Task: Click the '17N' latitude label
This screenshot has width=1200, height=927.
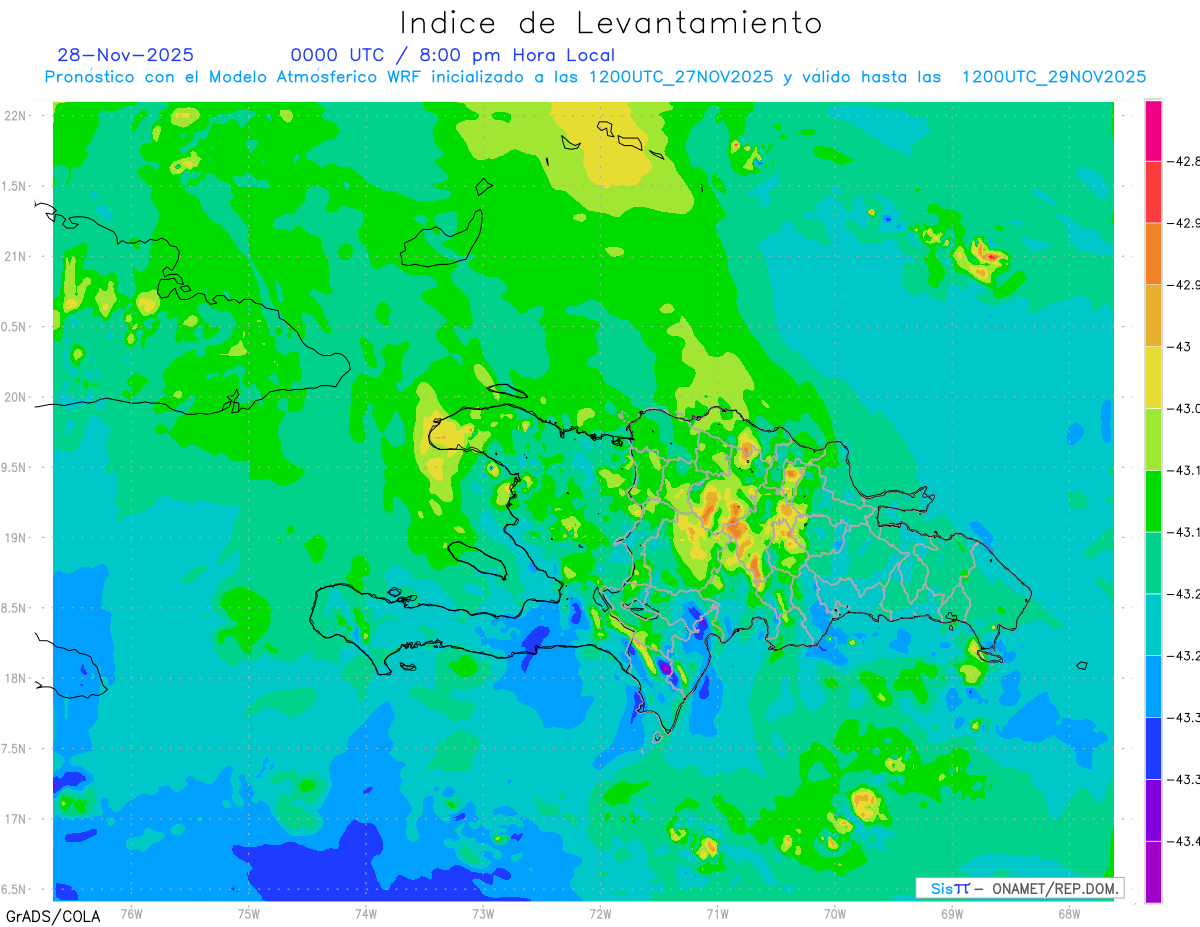Action: click(x=16, y=819)
